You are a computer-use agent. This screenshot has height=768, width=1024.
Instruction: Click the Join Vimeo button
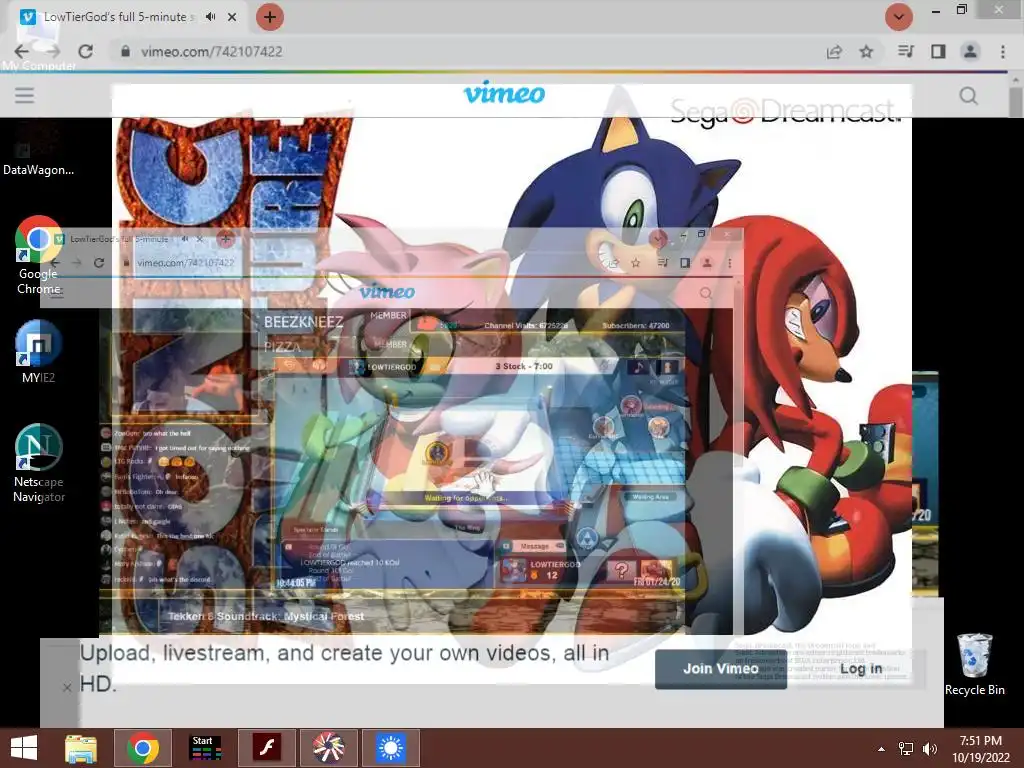[721, 669]
